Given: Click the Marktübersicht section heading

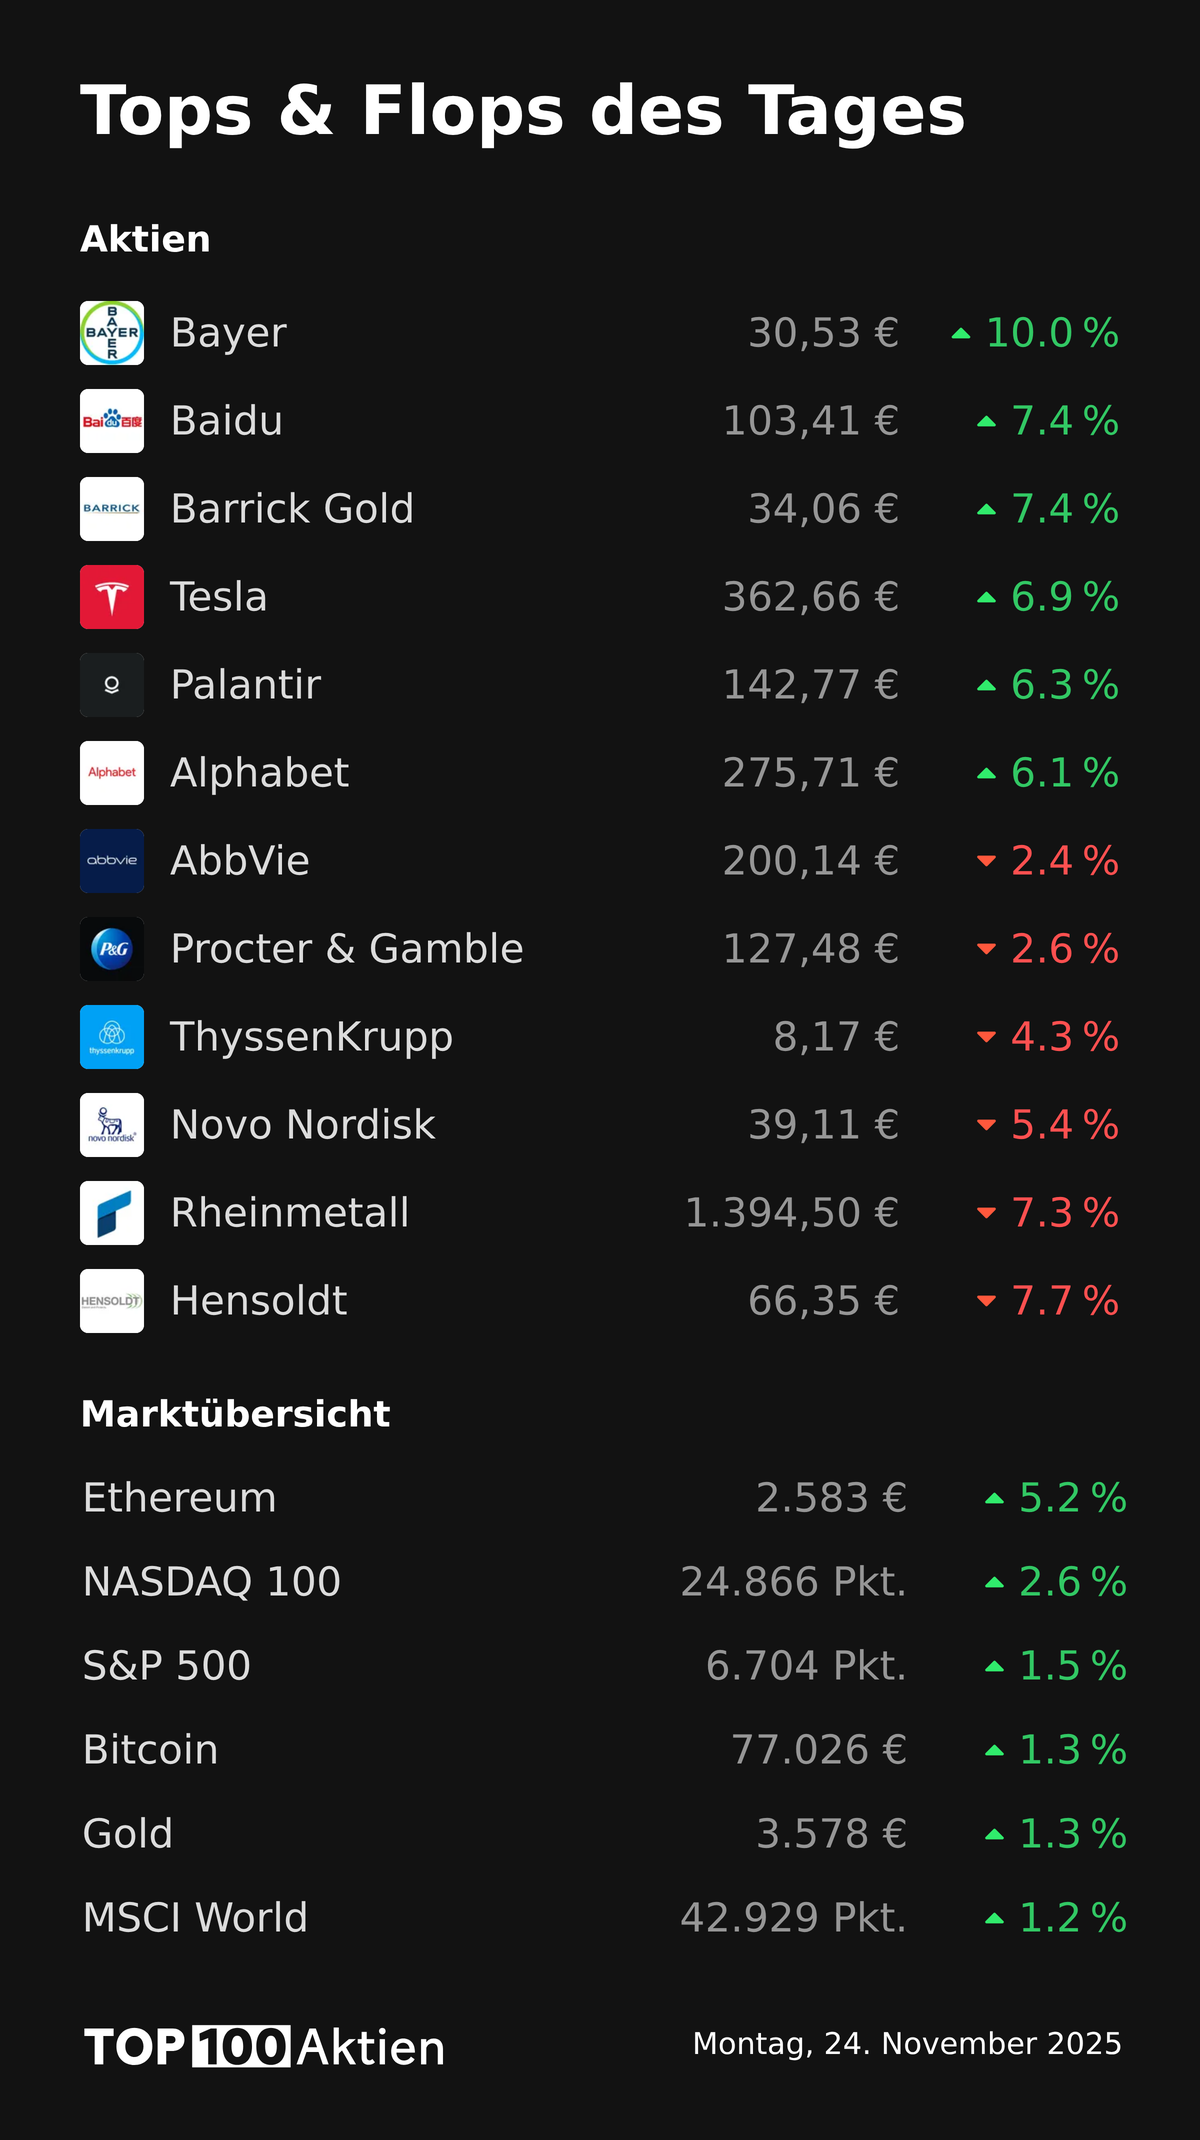Looking at the screenshot, I should 235,1414.
